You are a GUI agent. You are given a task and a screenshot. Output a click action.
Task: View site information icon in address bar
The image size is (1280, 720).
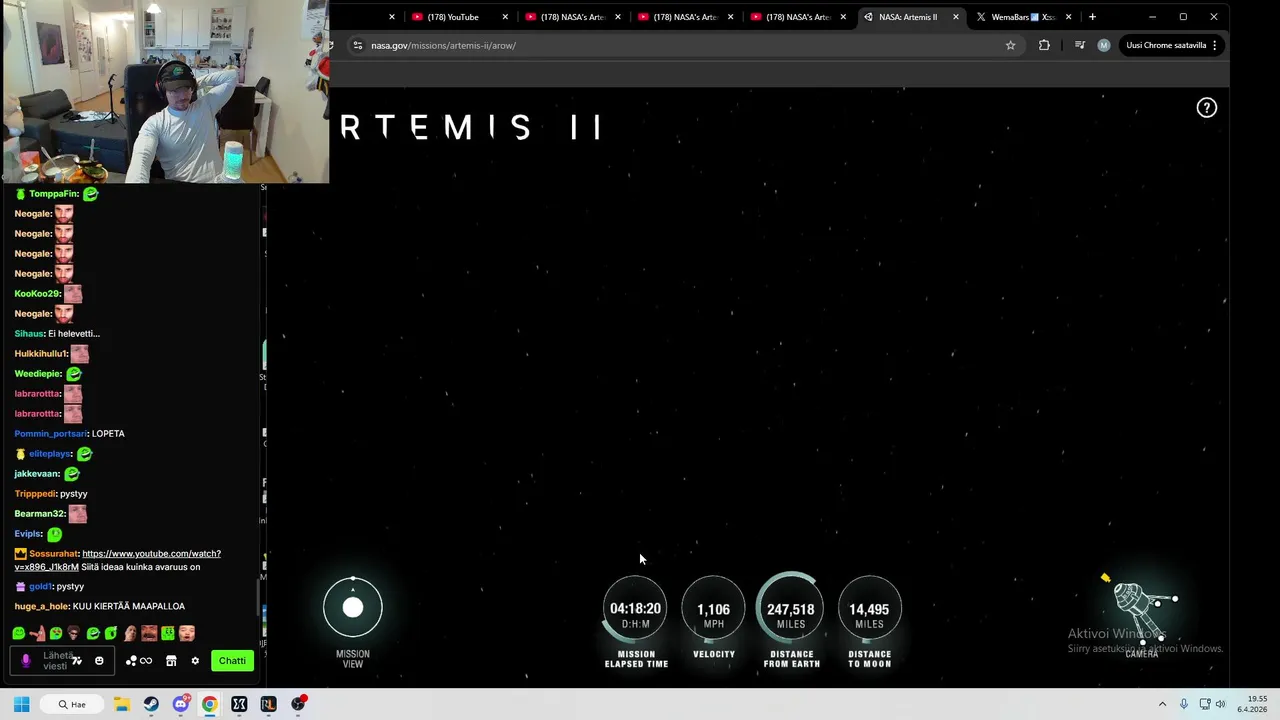pyautogui.click(x=357, y=45)
